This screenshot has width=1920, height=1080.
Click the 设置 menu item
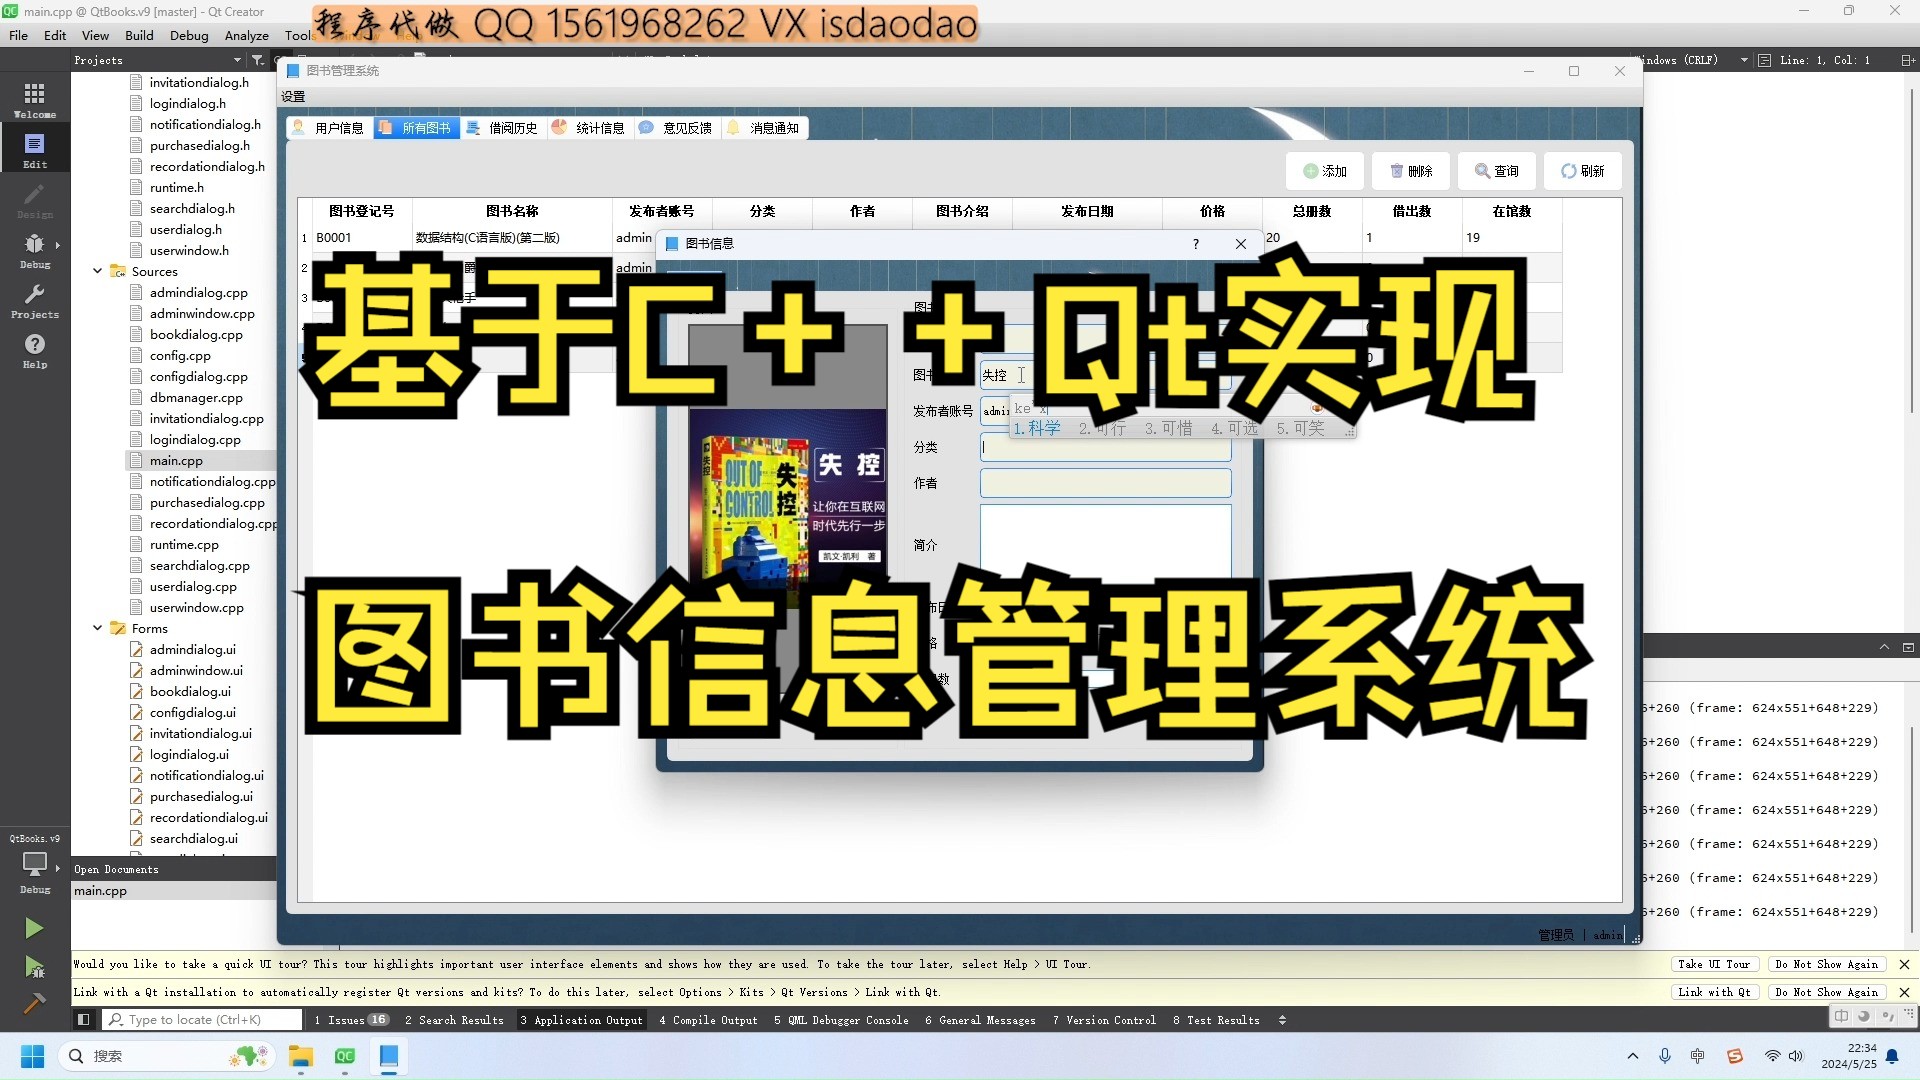click(x=293, y=96)
